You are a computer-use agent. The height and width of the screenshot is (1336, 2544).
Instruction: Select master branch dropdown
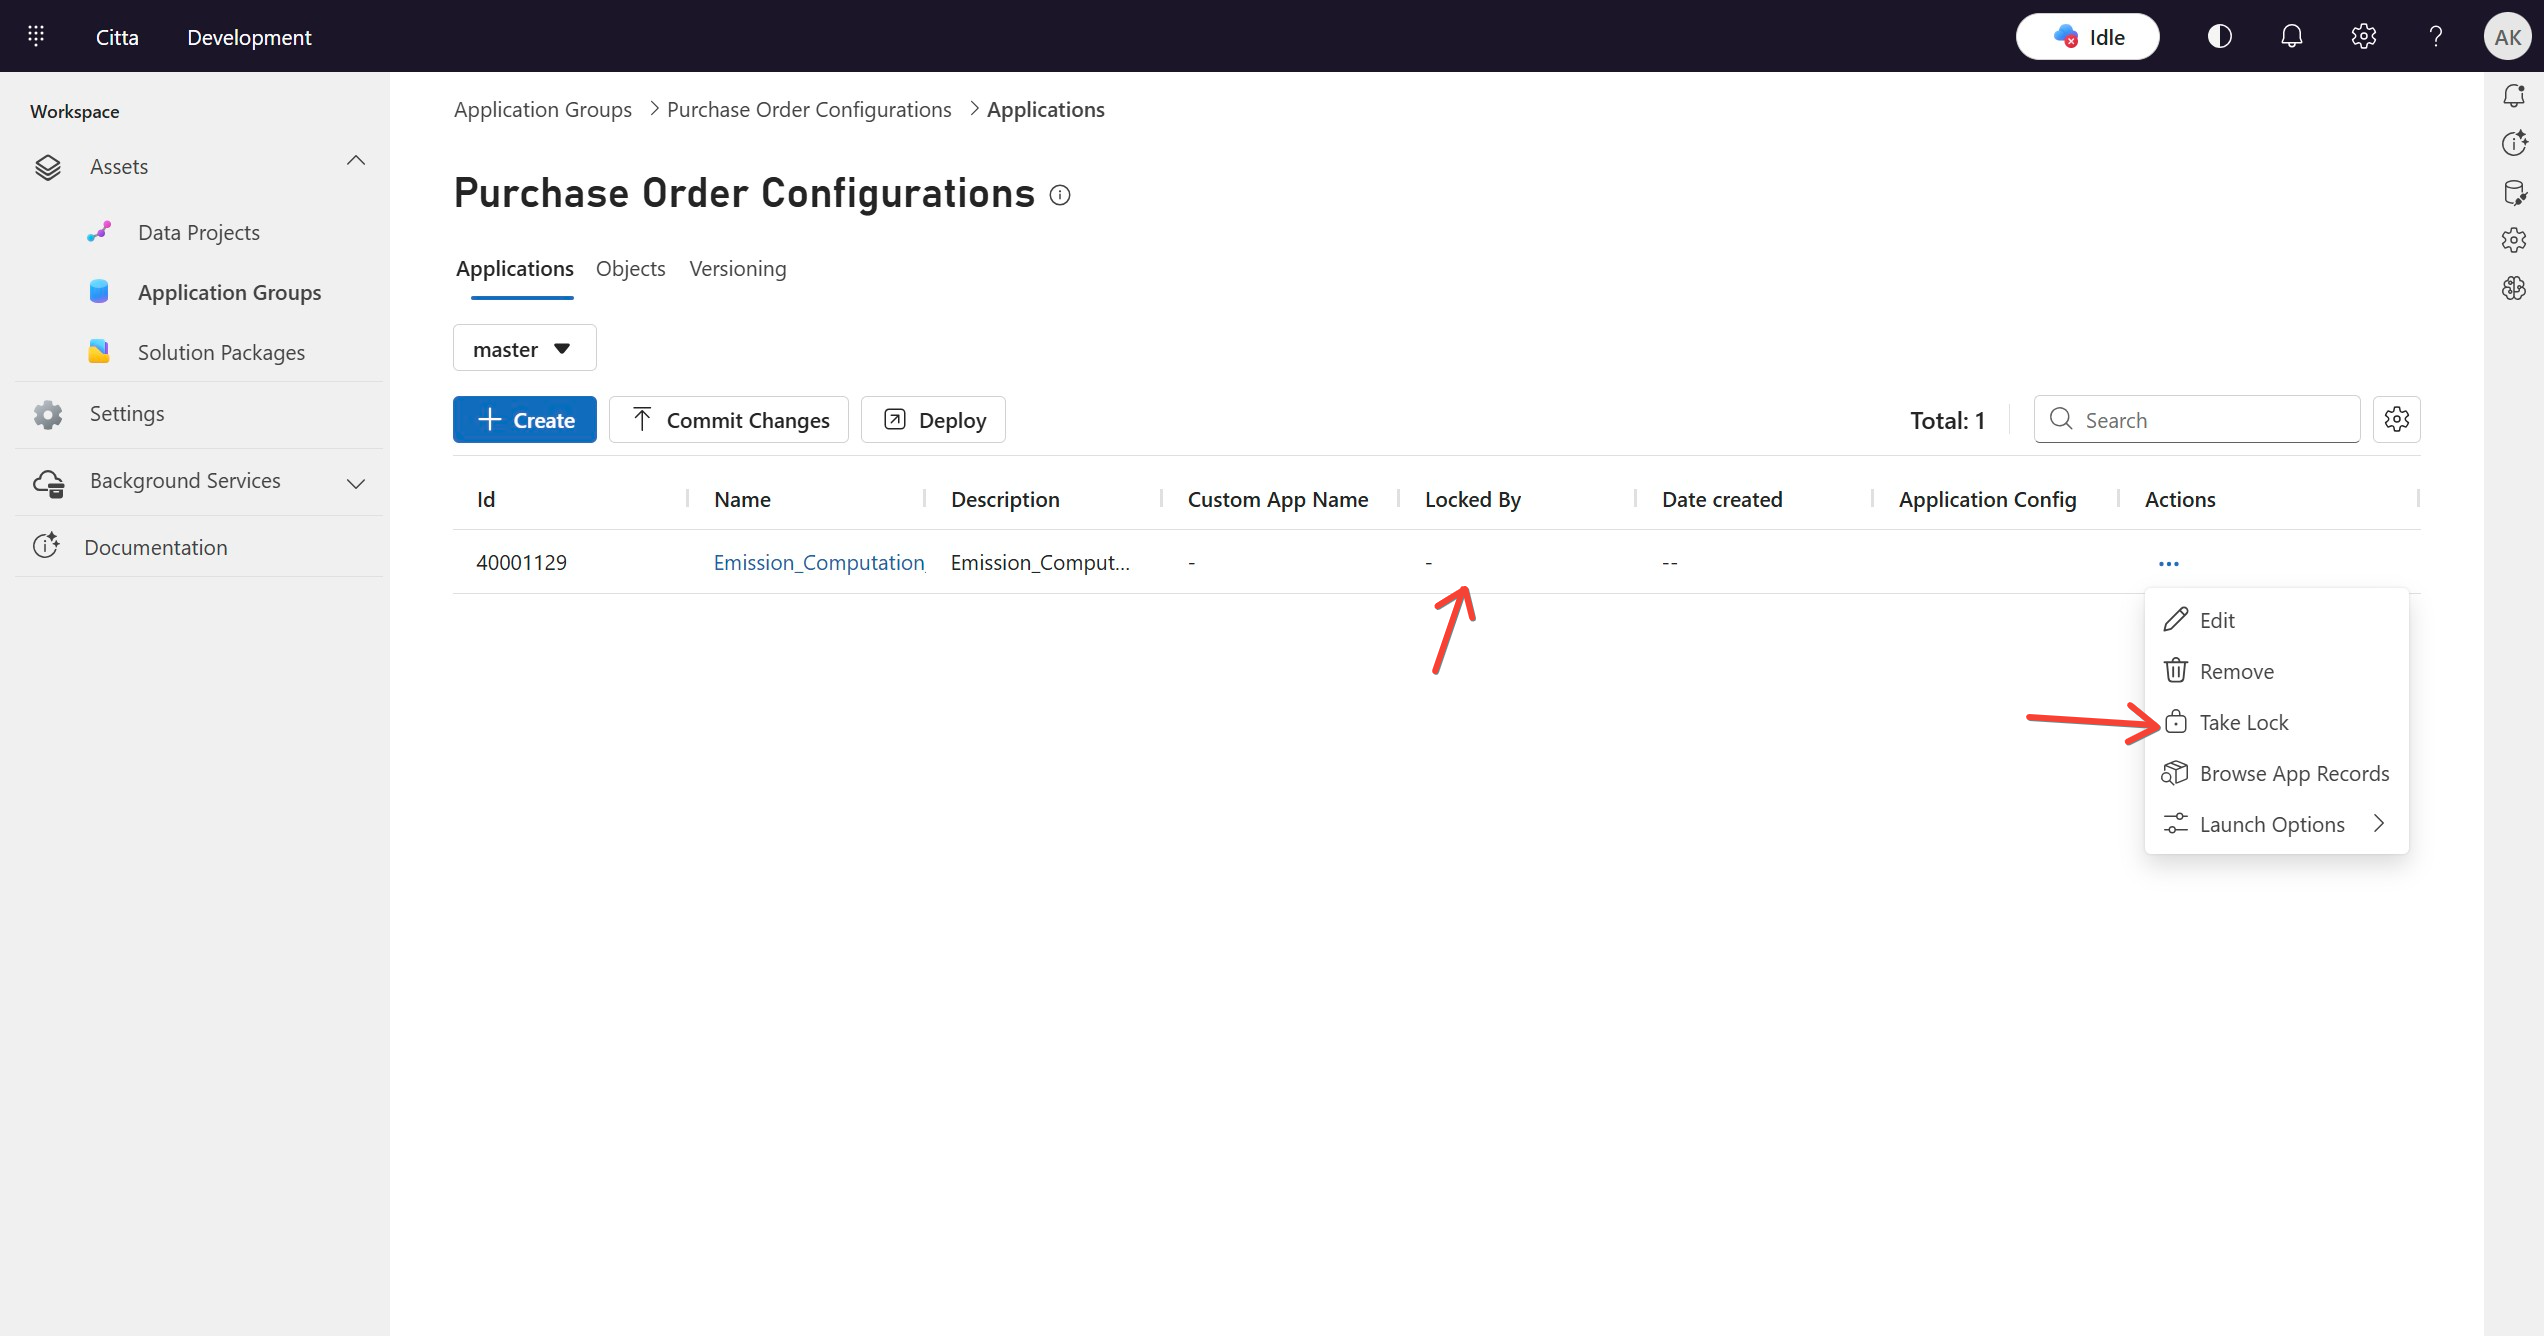[524, 349]
